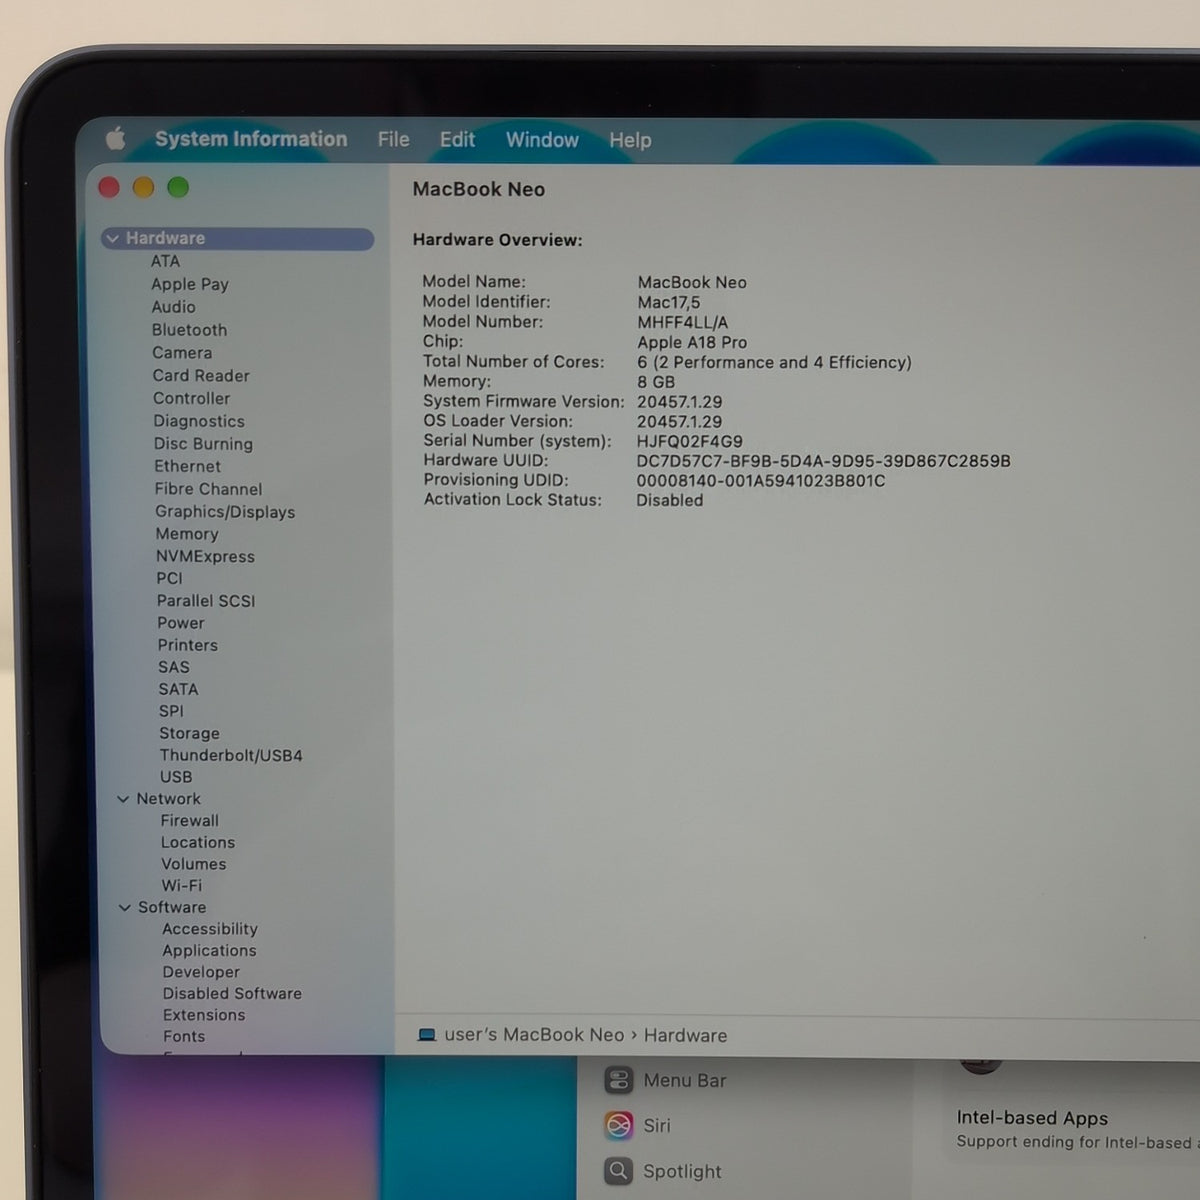Select Extensions under Software
This screenshot has width=1200, height=1200.
point(204,1015)
